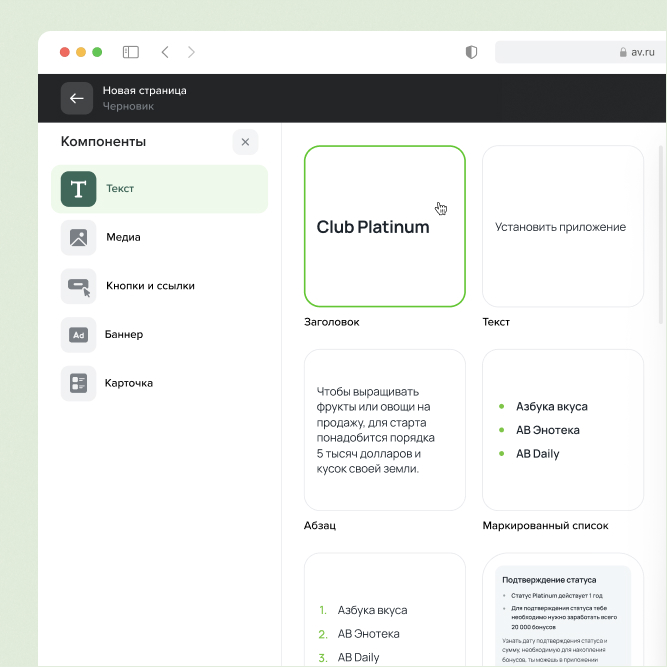Click the av.ru address bar

[x=580, y=52]
